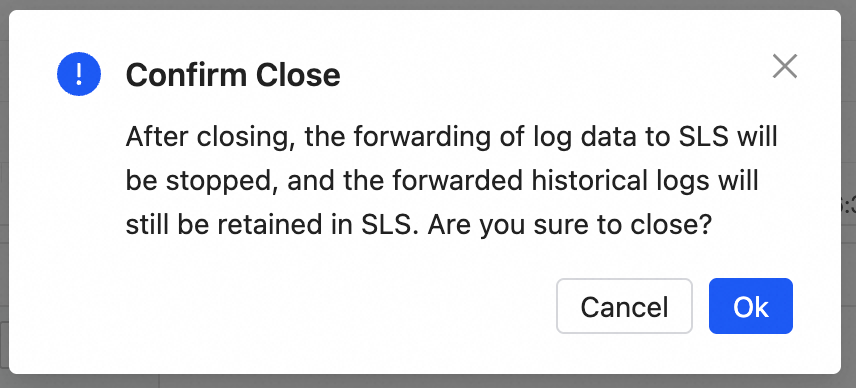Viewport: 856px width, 388px height.
Task: Choose Cancel to keep log forwarding
Action: 624,306
